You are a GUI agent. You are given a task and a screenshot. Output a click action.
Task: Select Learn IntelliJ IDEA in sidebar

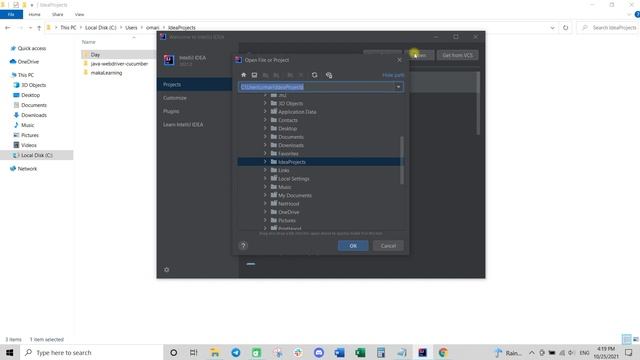click(x=183, y=124)
